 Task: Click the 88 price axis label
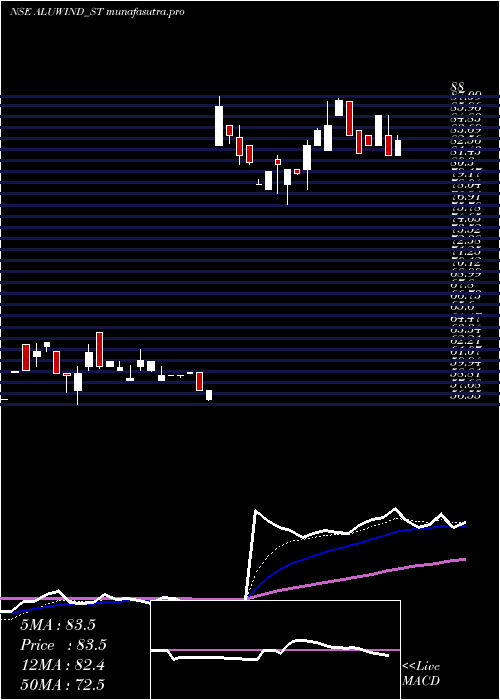pyautogui.click(x=458, y=87)
